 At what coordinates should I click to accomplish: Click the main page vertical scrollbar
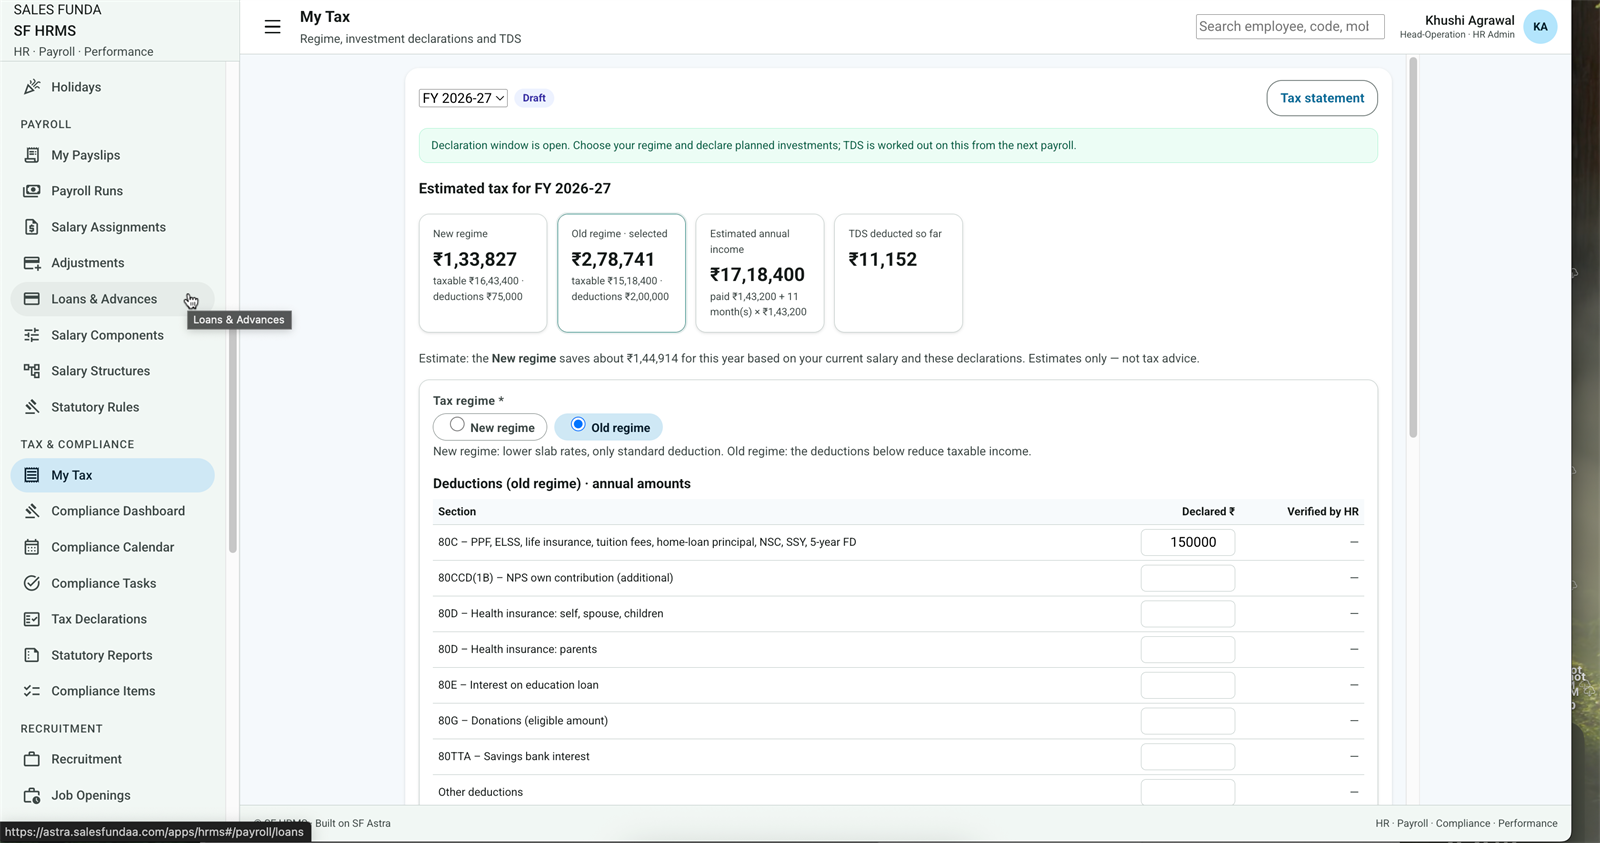pos(1413,248)
